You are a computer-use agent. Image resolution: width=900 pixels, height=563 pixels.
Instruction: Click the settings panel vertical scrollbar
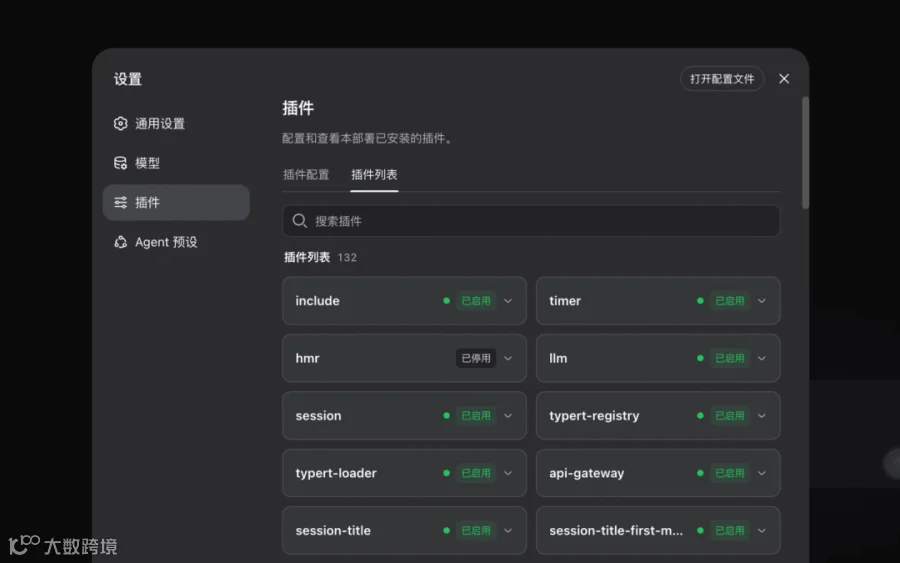point(805,153)
